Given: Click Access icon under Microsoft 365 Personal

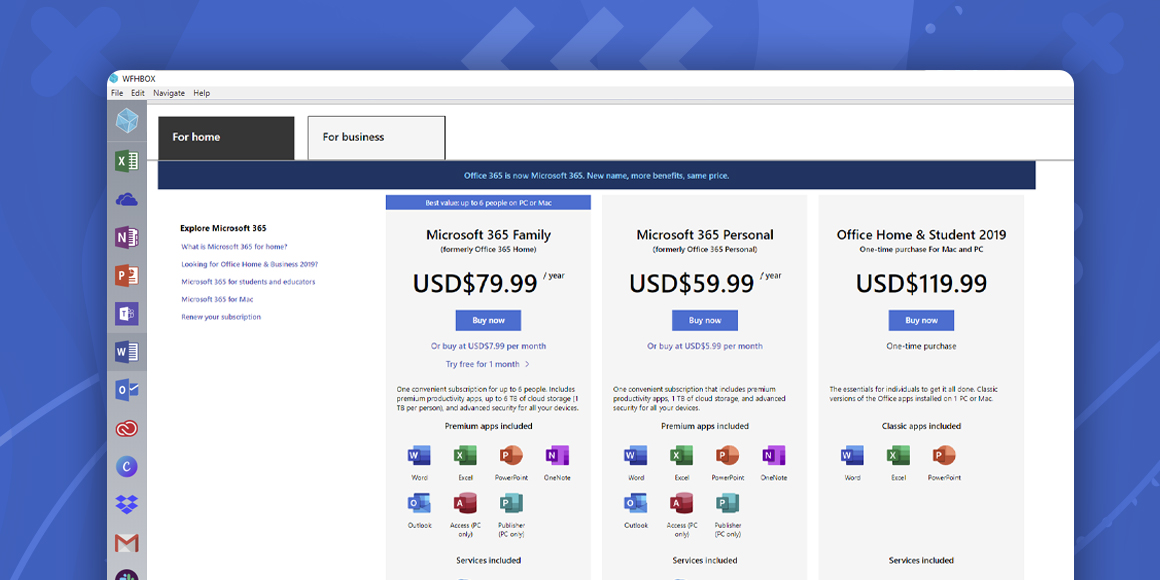Looking at the screenshot, I should [x=681, y=504].
